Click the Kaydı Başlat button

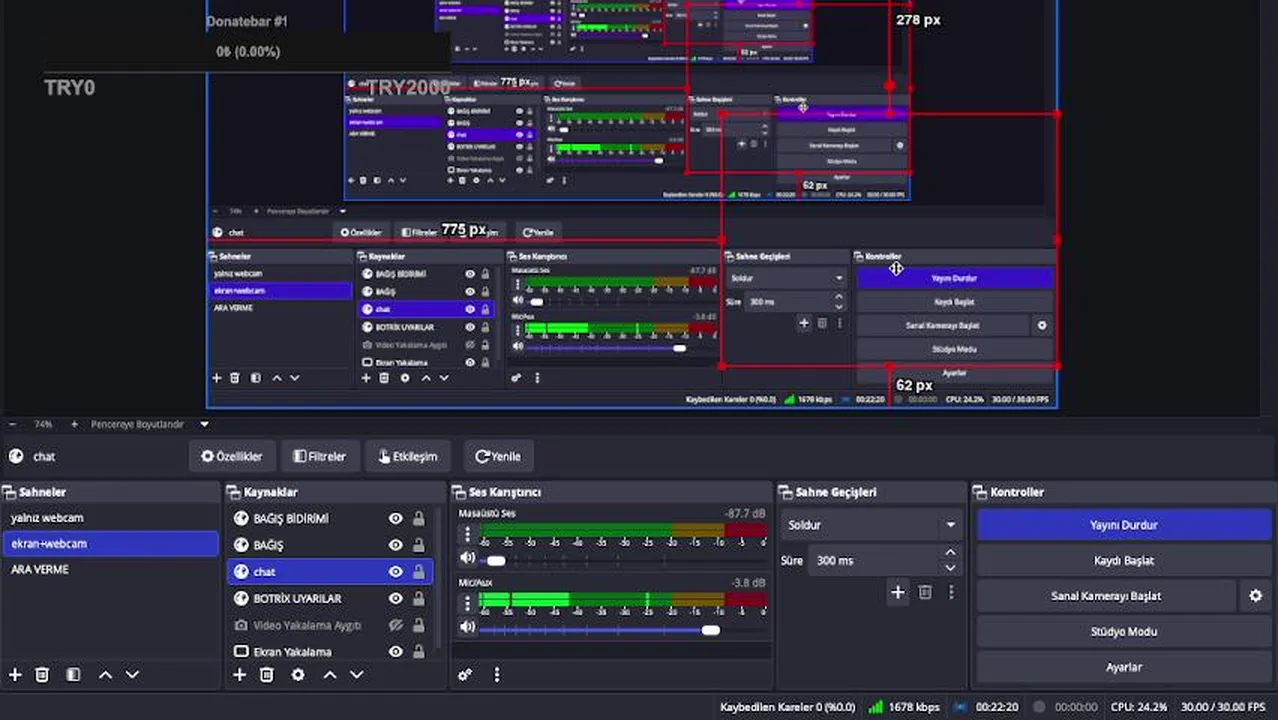point(1124,561)
